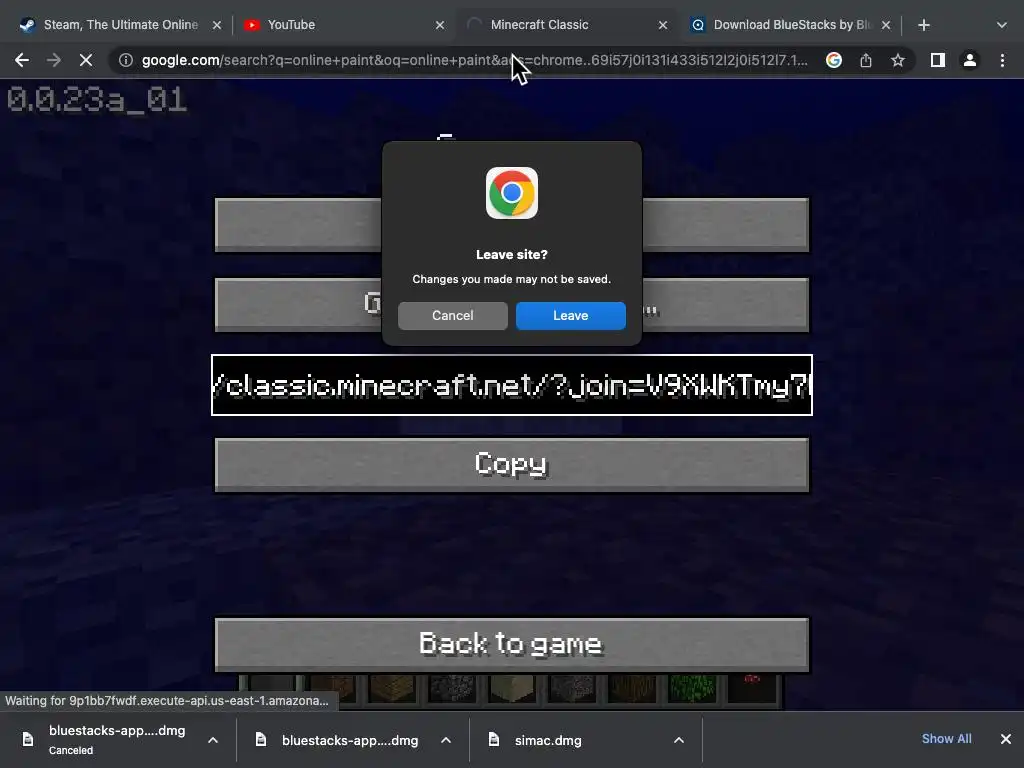Close the Minecraft Classic tab
The width and height of the screenshot is (1024, 768).
click(663, 25)
